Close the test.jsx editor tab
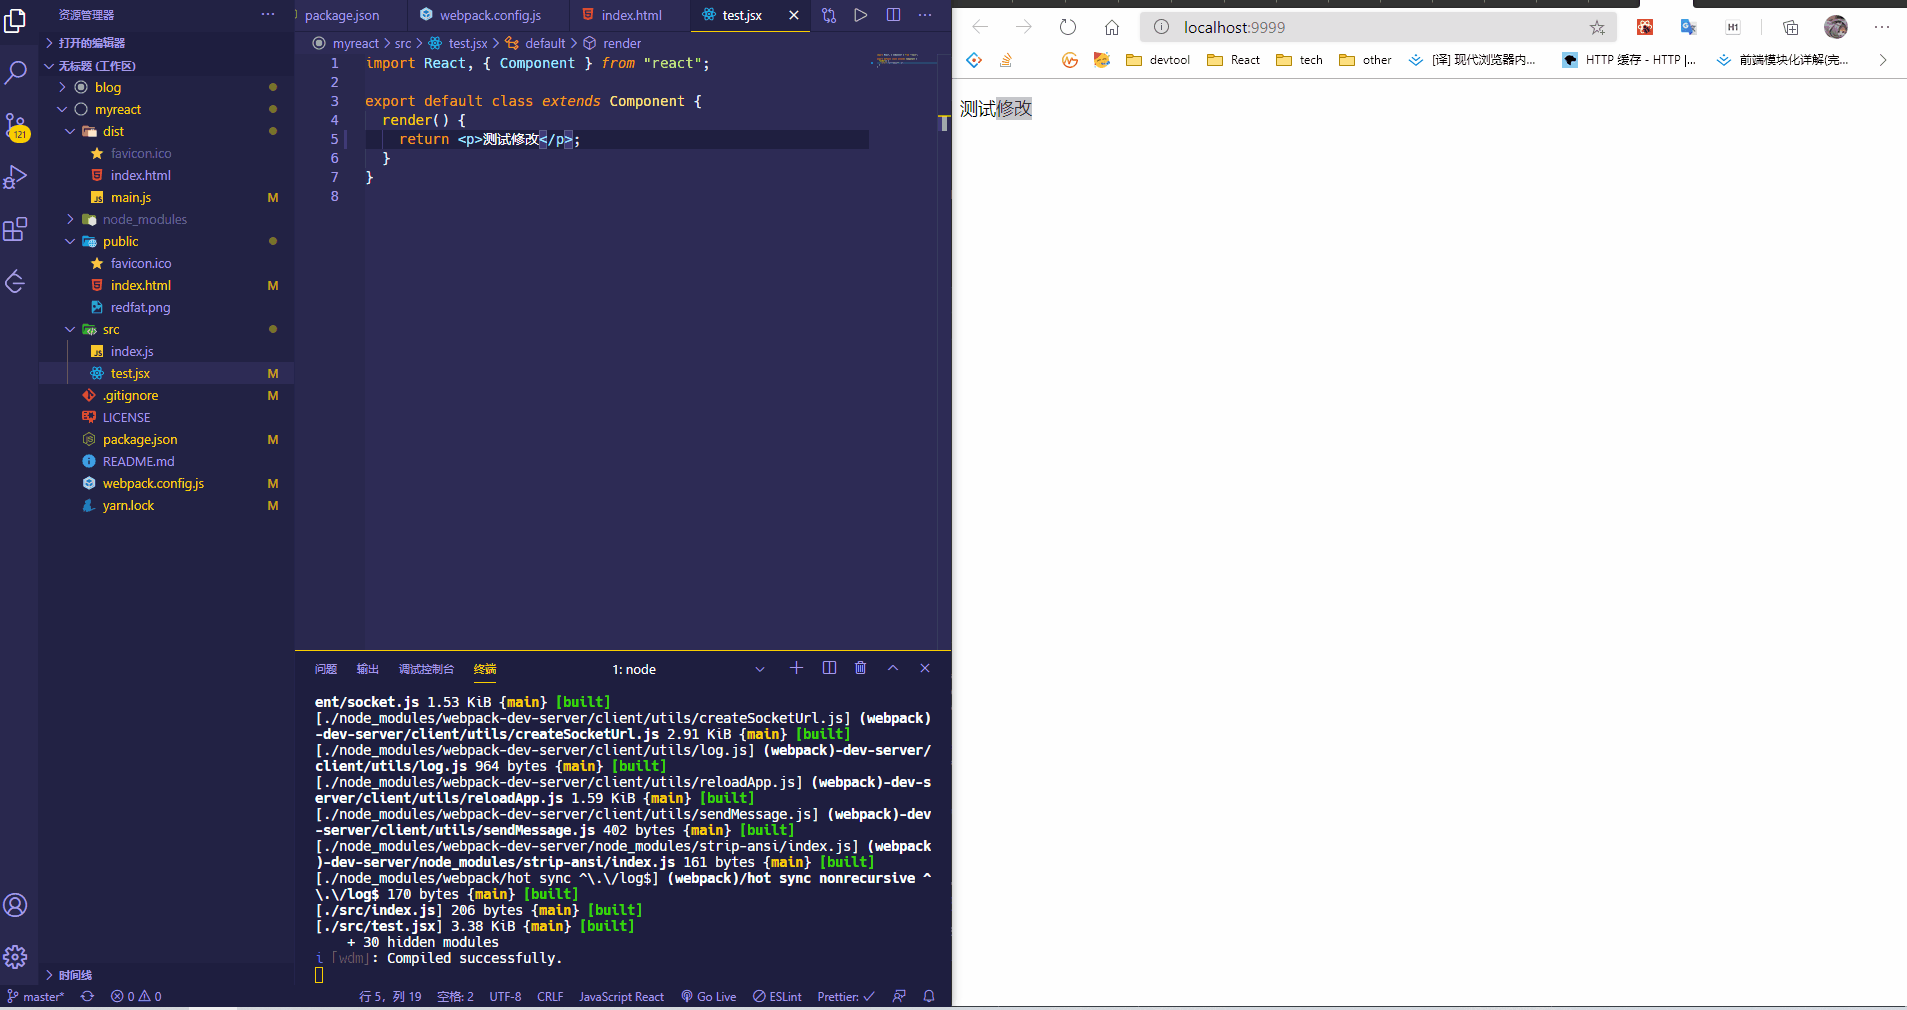Screen dimensions: 1907x1010 (x=794, y=15)
